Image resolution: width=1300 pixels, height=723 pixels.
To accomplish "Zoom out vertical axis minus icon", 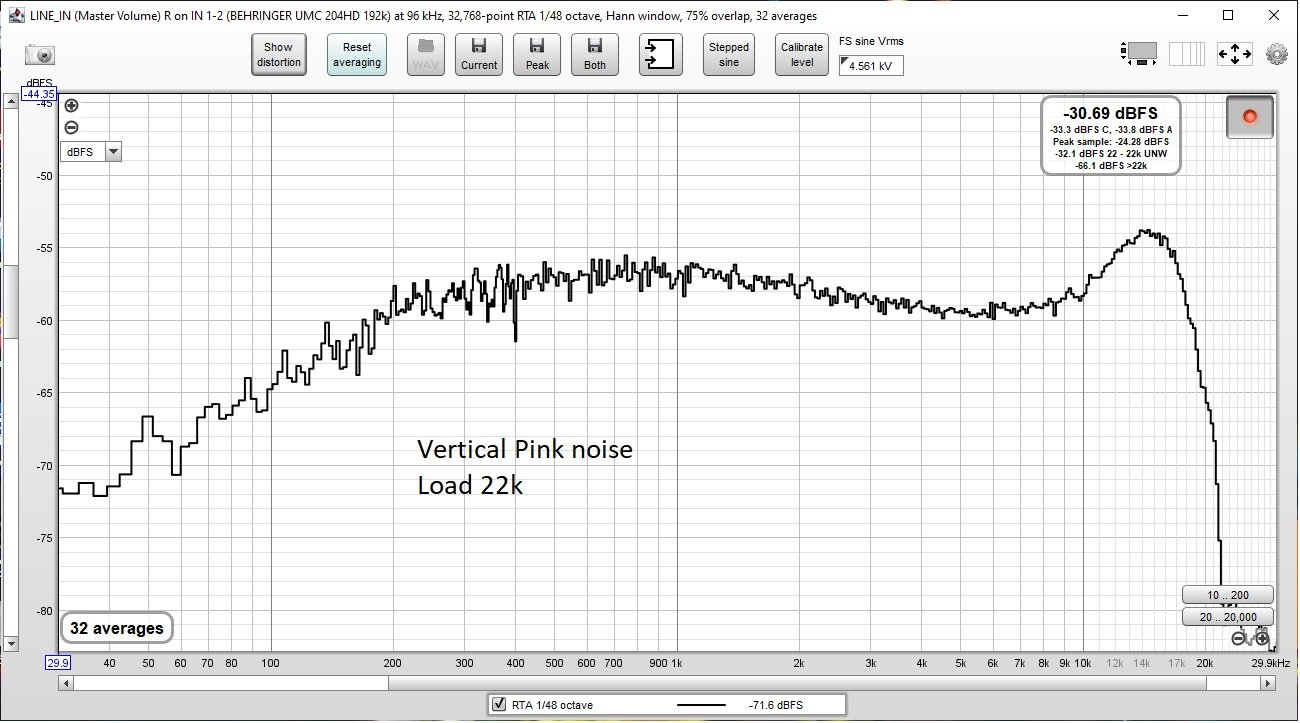I will [x=71, y=127].
